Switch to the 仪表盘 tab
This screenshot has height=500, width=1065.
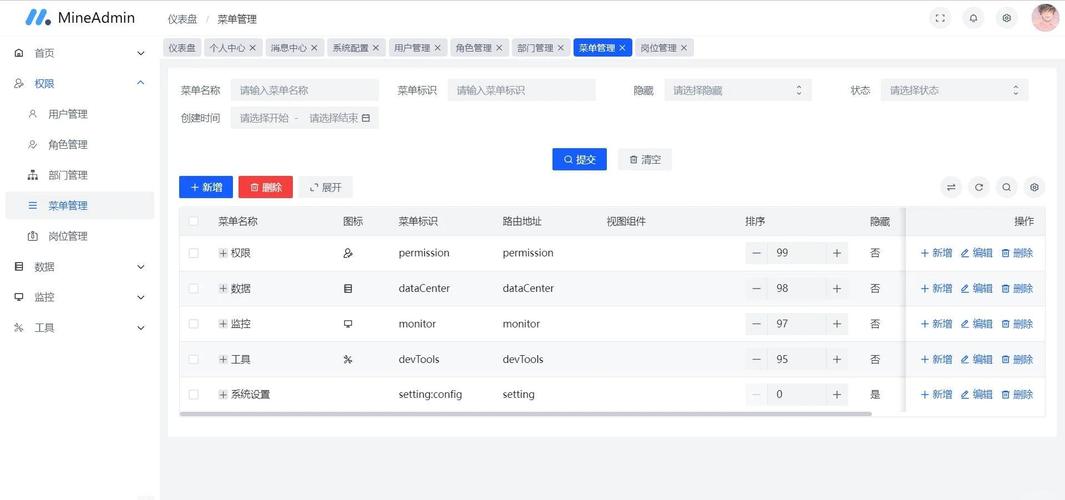point(182,48)
